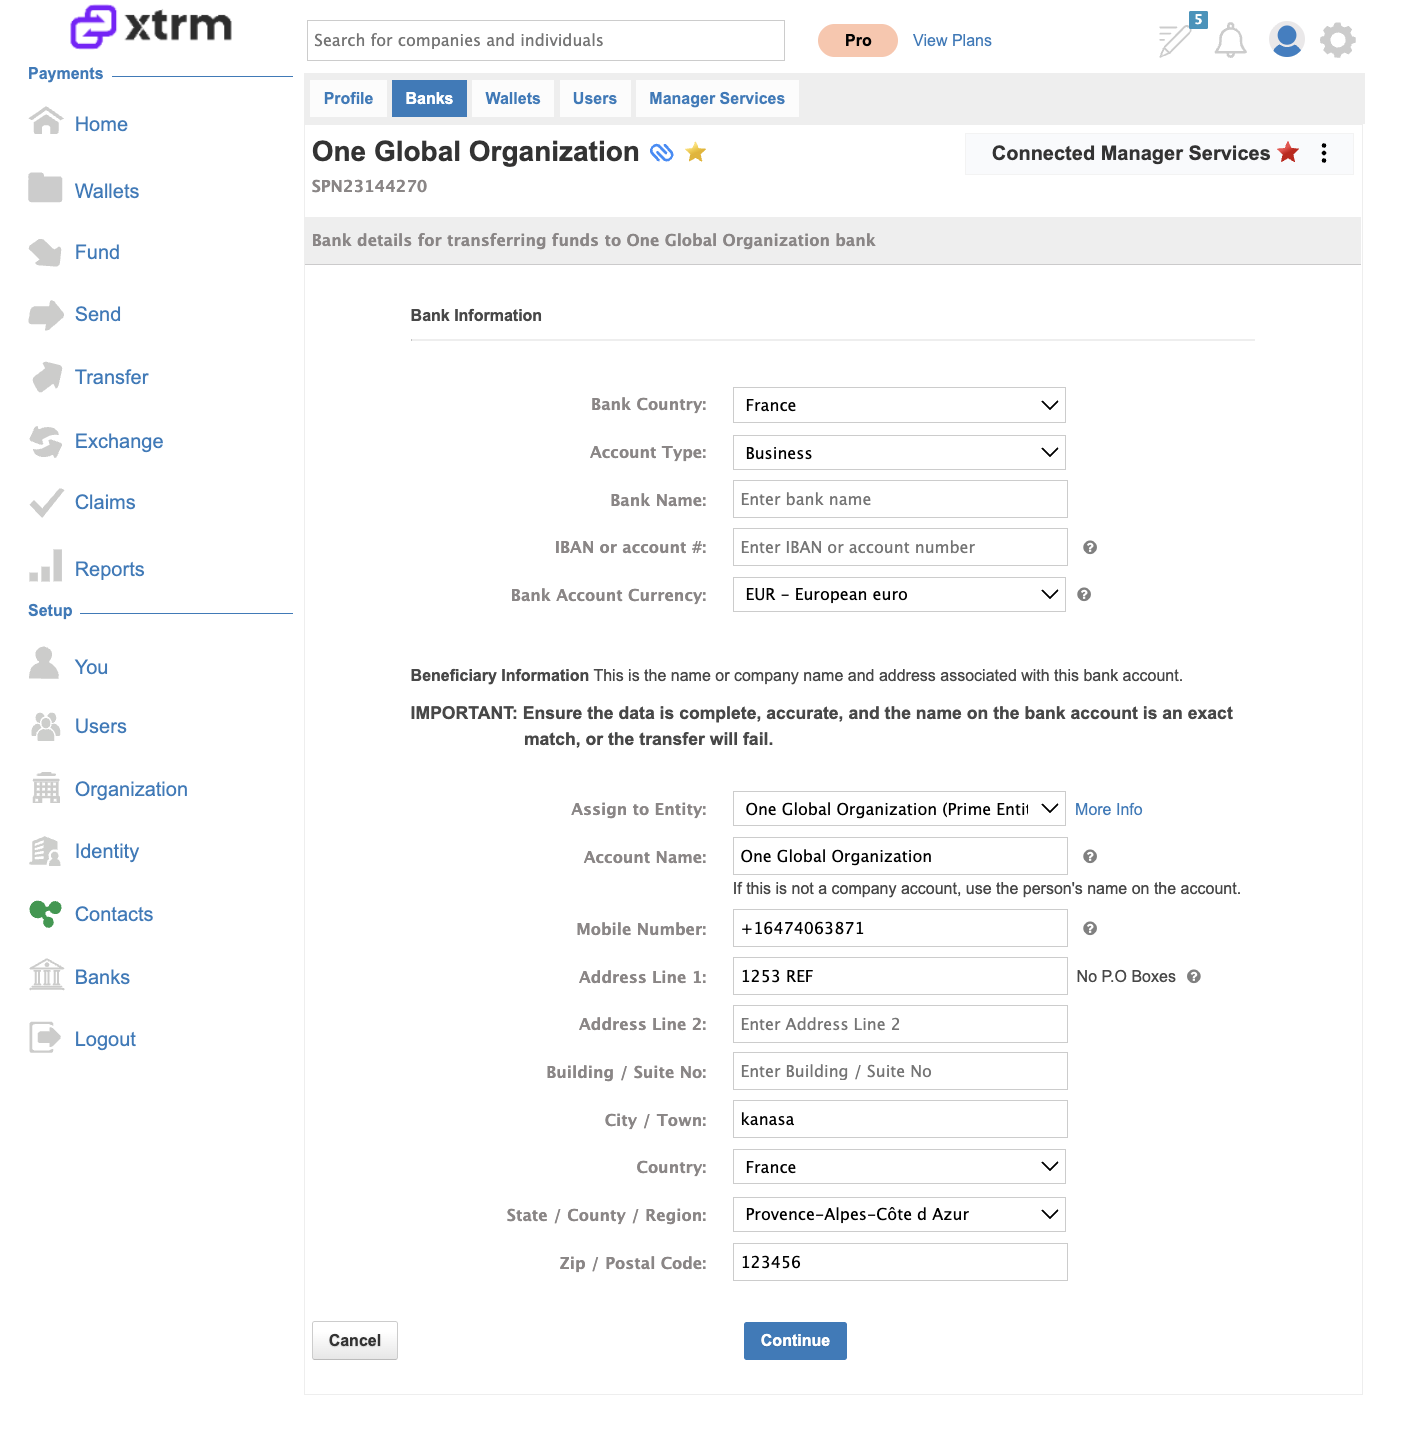
Task: Click the View Plans link
Action: click(952, 40)
